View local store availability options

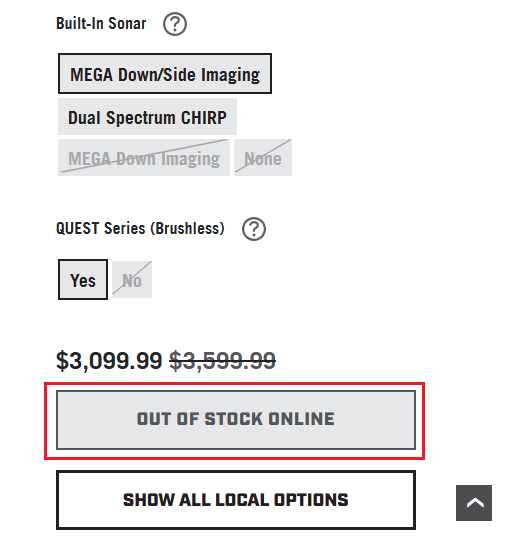[236, 500]
